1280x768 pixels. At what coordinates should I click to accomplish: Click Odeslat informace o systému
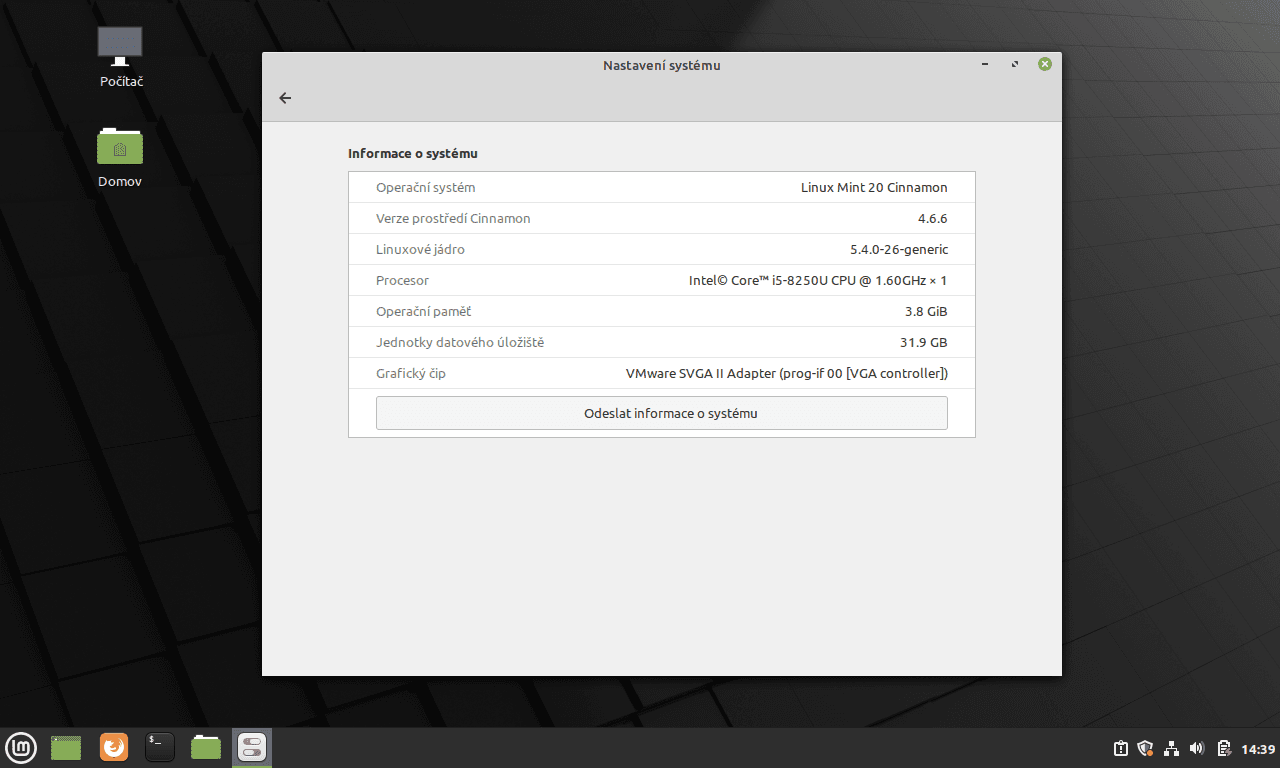[661, 412]
